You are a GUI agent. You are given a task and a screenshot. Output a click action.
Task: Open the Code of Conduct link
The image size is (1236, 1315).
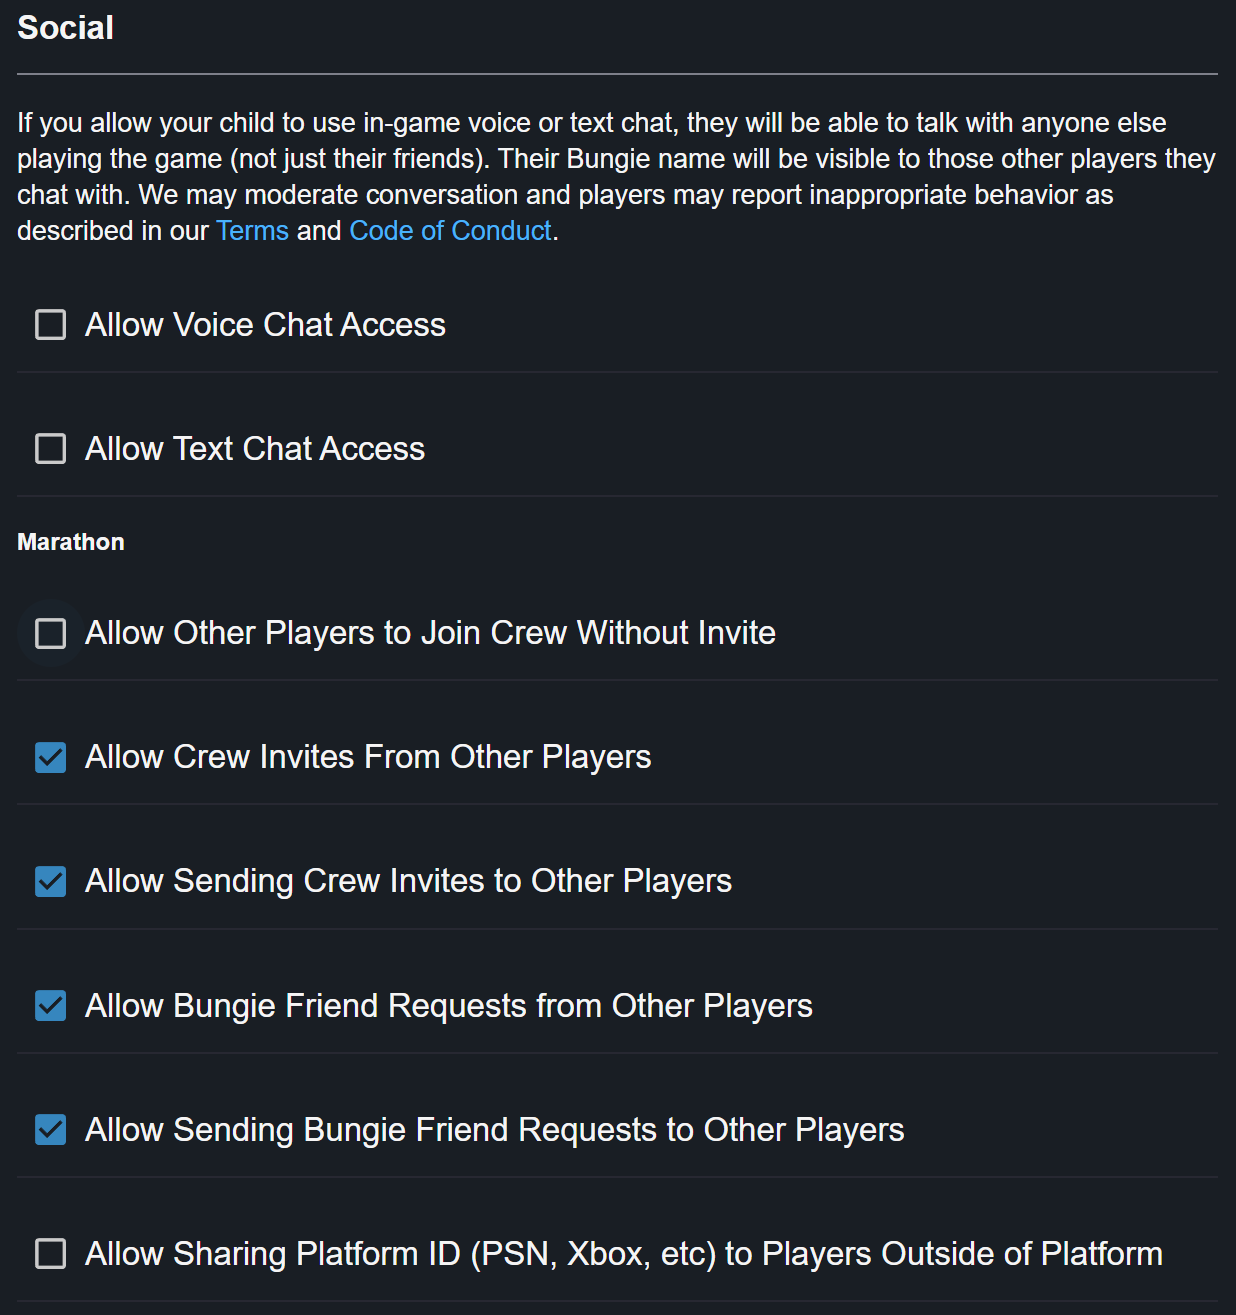tap(450, 231)
